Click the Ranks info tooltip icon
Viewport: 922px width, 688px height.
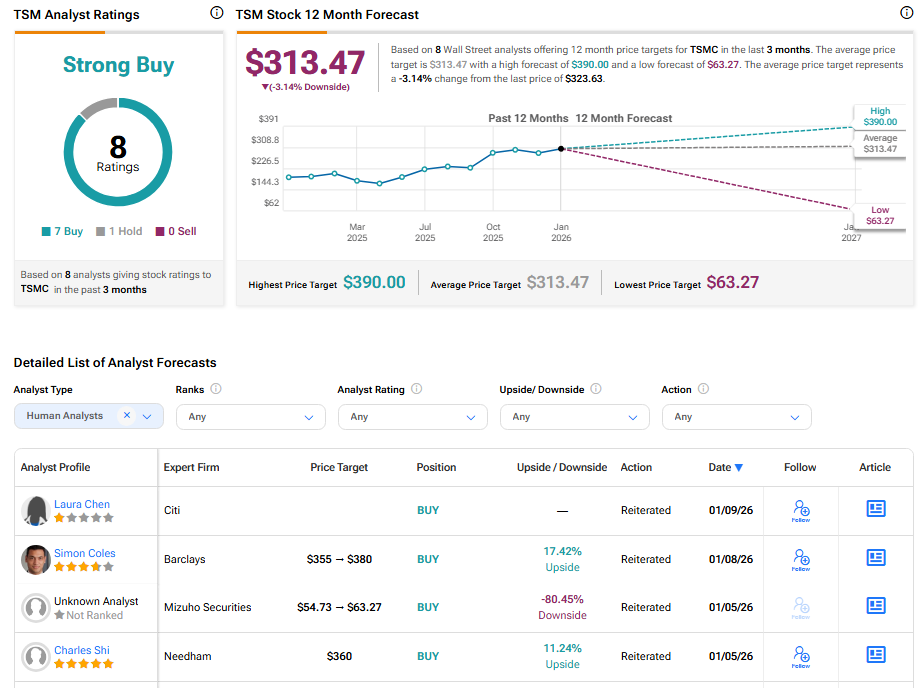pos(216,389)
